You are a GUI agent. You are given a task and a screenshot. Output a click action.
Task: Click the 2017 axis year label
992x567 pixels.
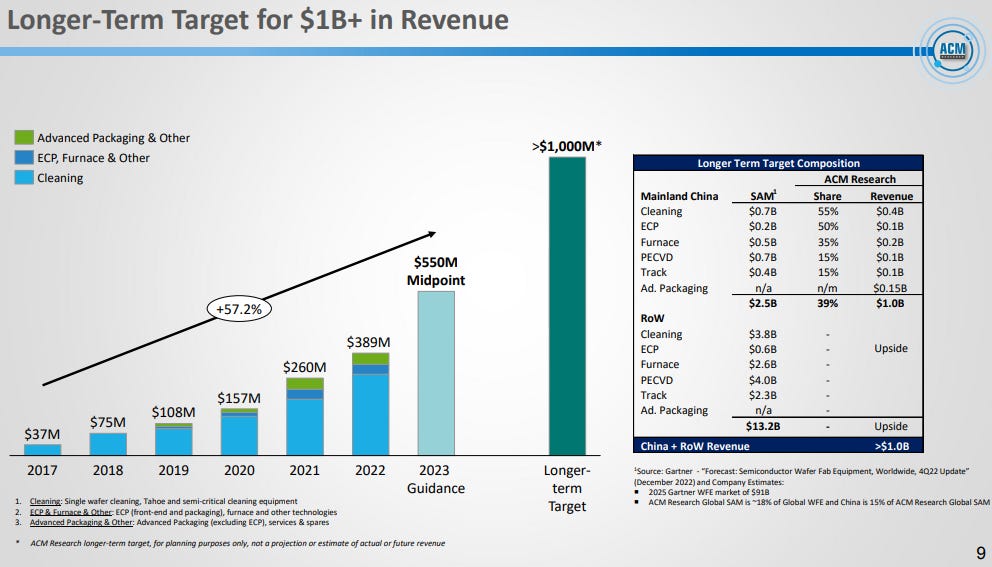coord(42,471)
